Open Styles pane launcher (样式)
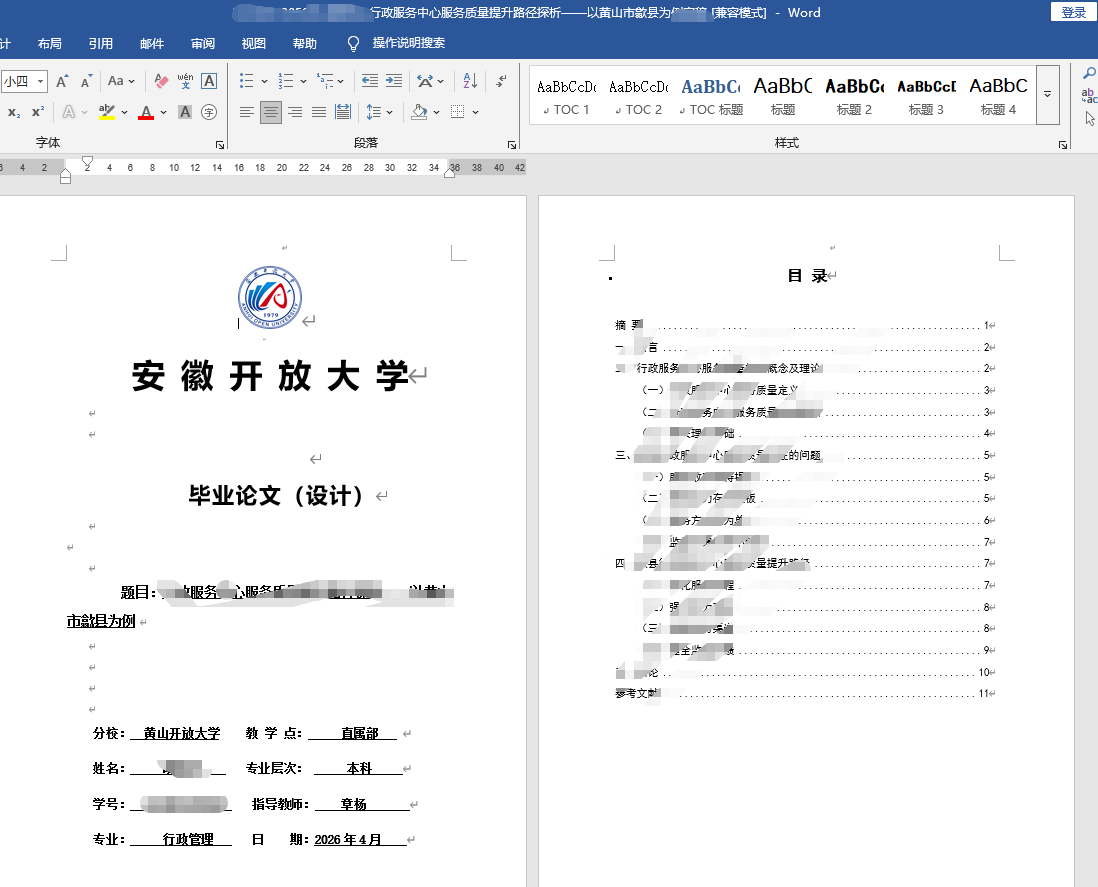The image size is (1098, 887). pos(1063,145)
